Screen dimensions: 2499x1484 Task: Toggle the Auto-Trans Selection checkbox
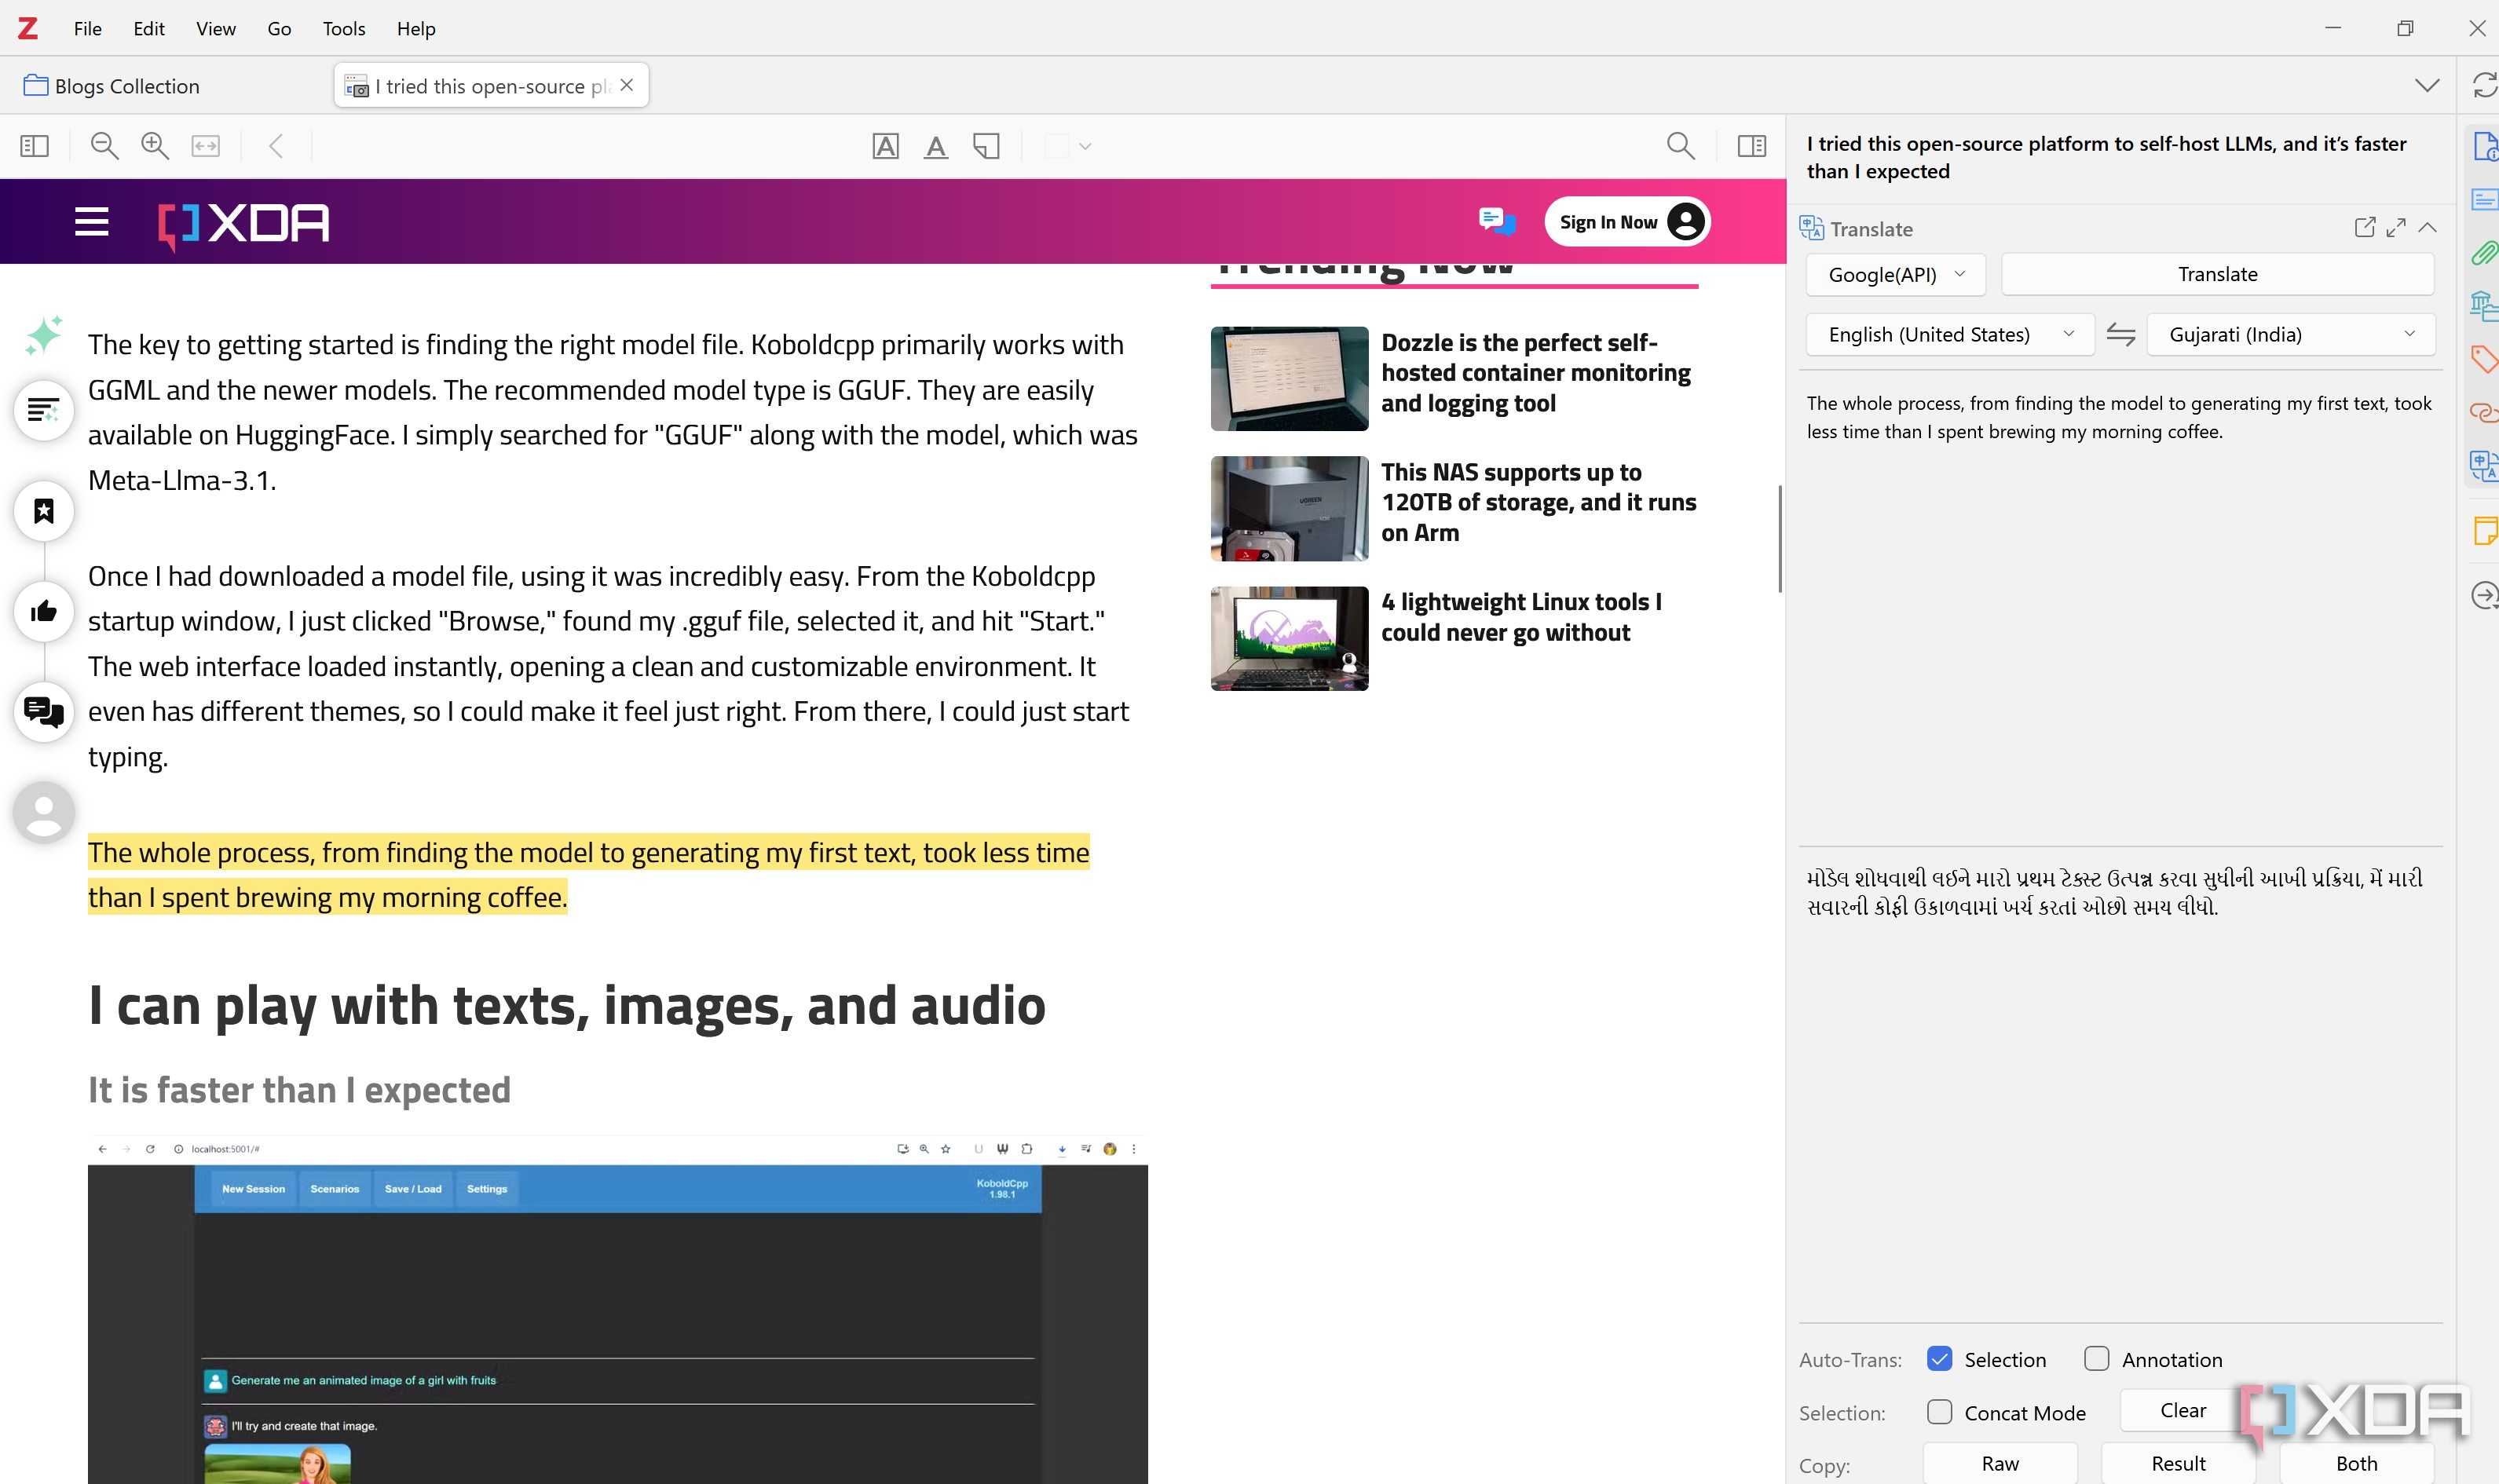coord(1939,1358)
